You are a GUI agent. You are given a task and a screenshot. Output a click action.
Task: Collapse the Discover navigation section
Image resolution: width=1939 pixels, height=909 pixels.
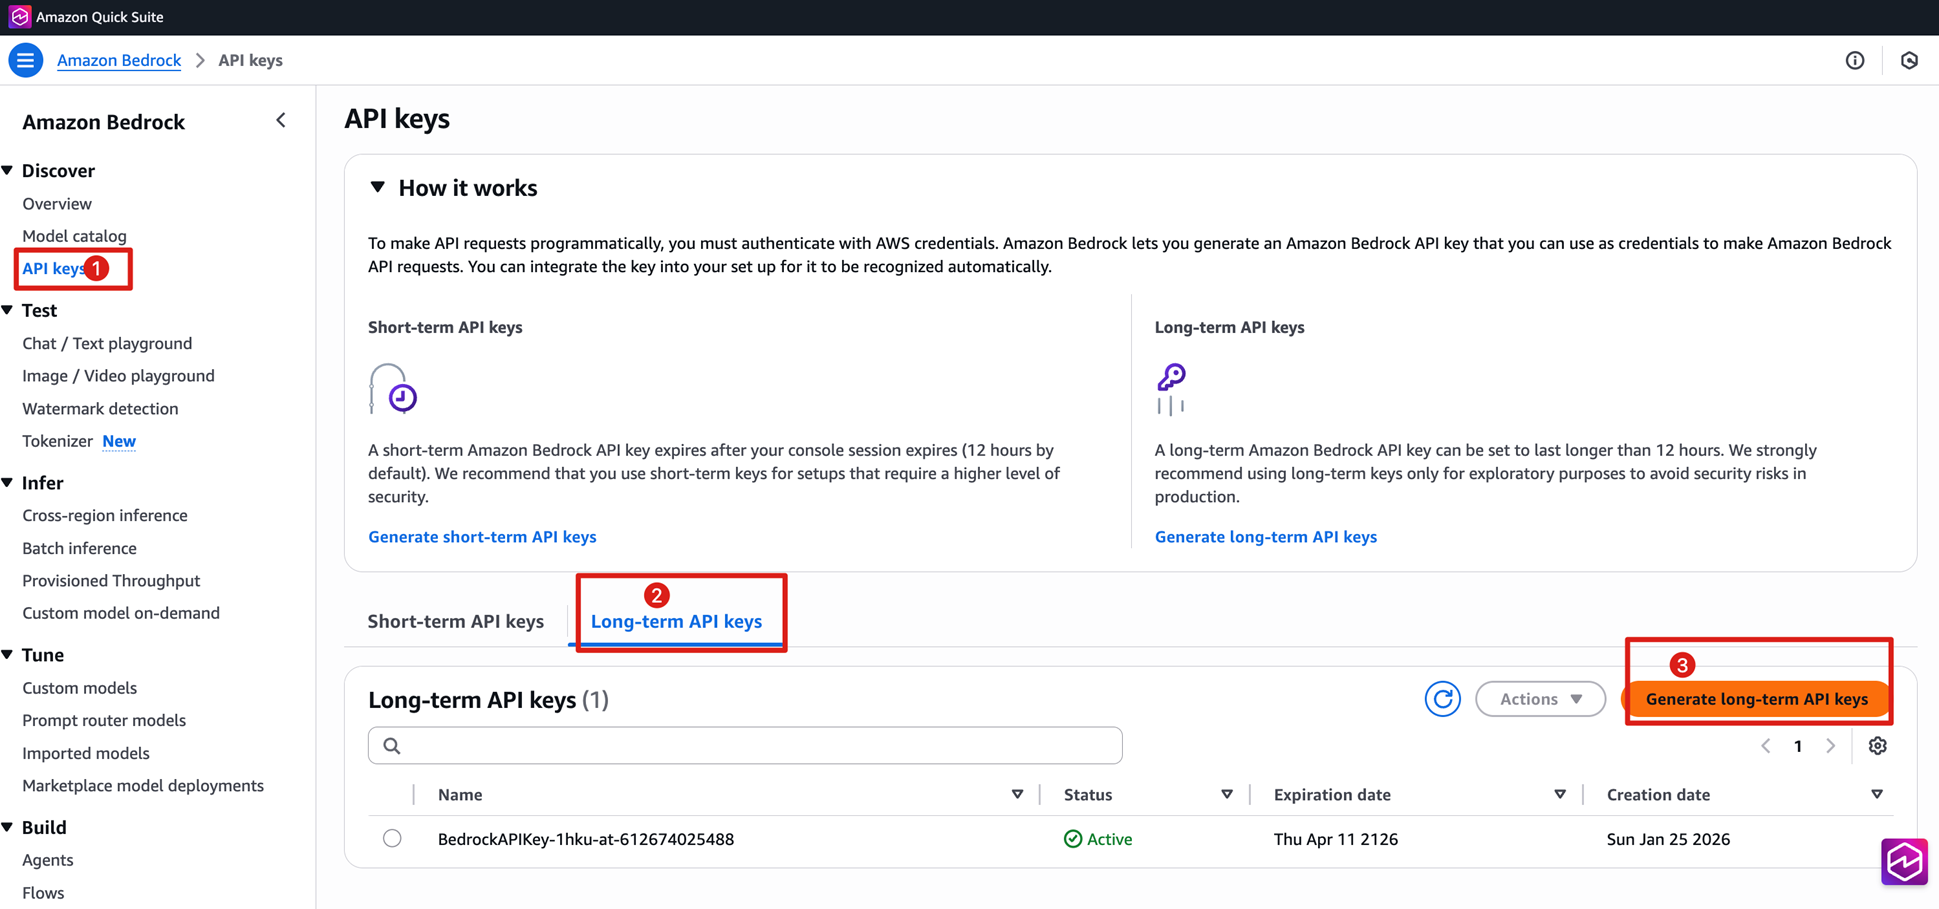coord(8,170)
